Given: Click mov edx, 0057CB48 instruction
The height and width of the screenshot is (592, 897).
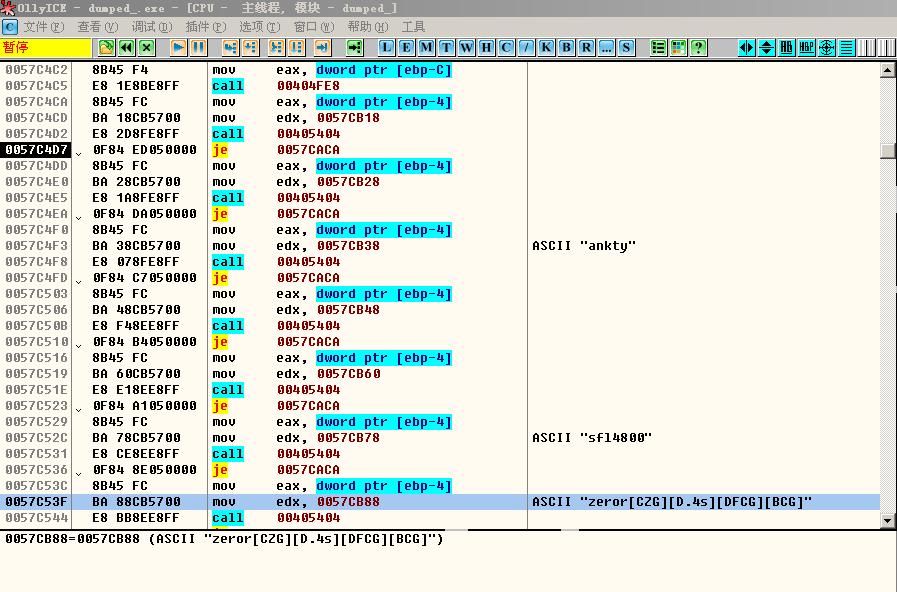Looking at the screenshot, I should point(296,310).
